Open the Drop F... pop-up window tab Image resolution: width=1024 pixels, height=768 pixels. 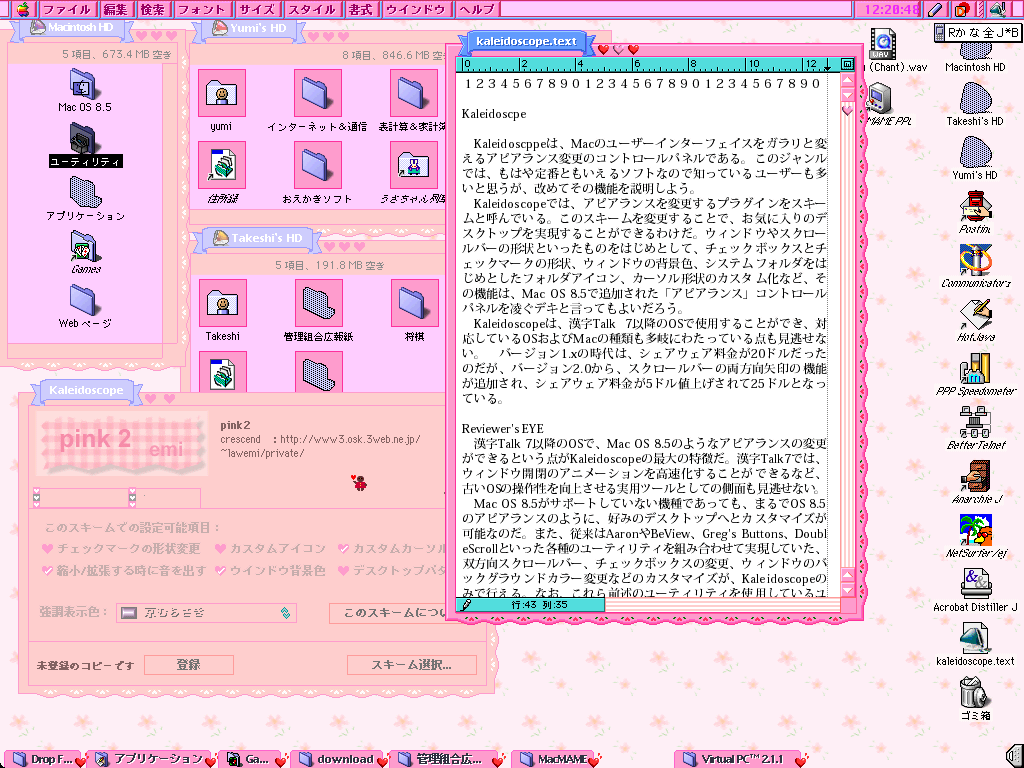pos(45,759)
